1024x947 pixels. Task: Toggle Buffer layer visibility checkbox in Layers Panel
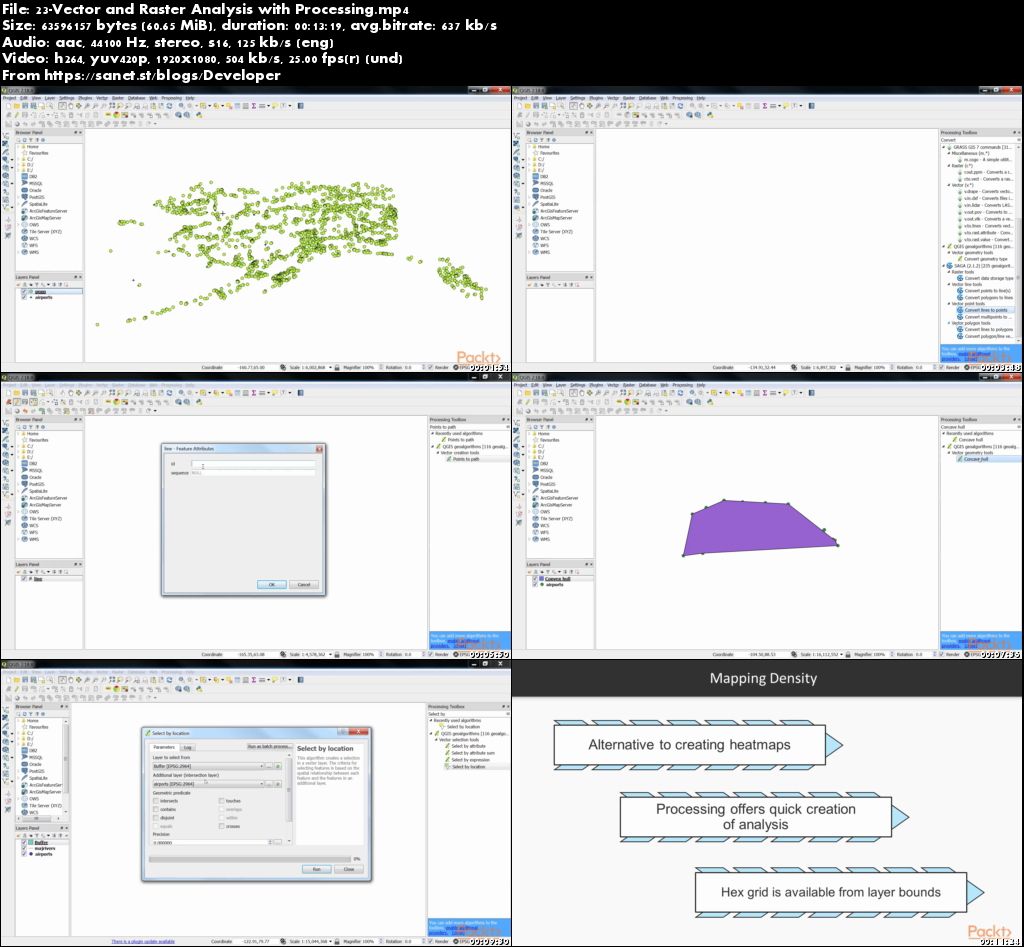[24, 843]
